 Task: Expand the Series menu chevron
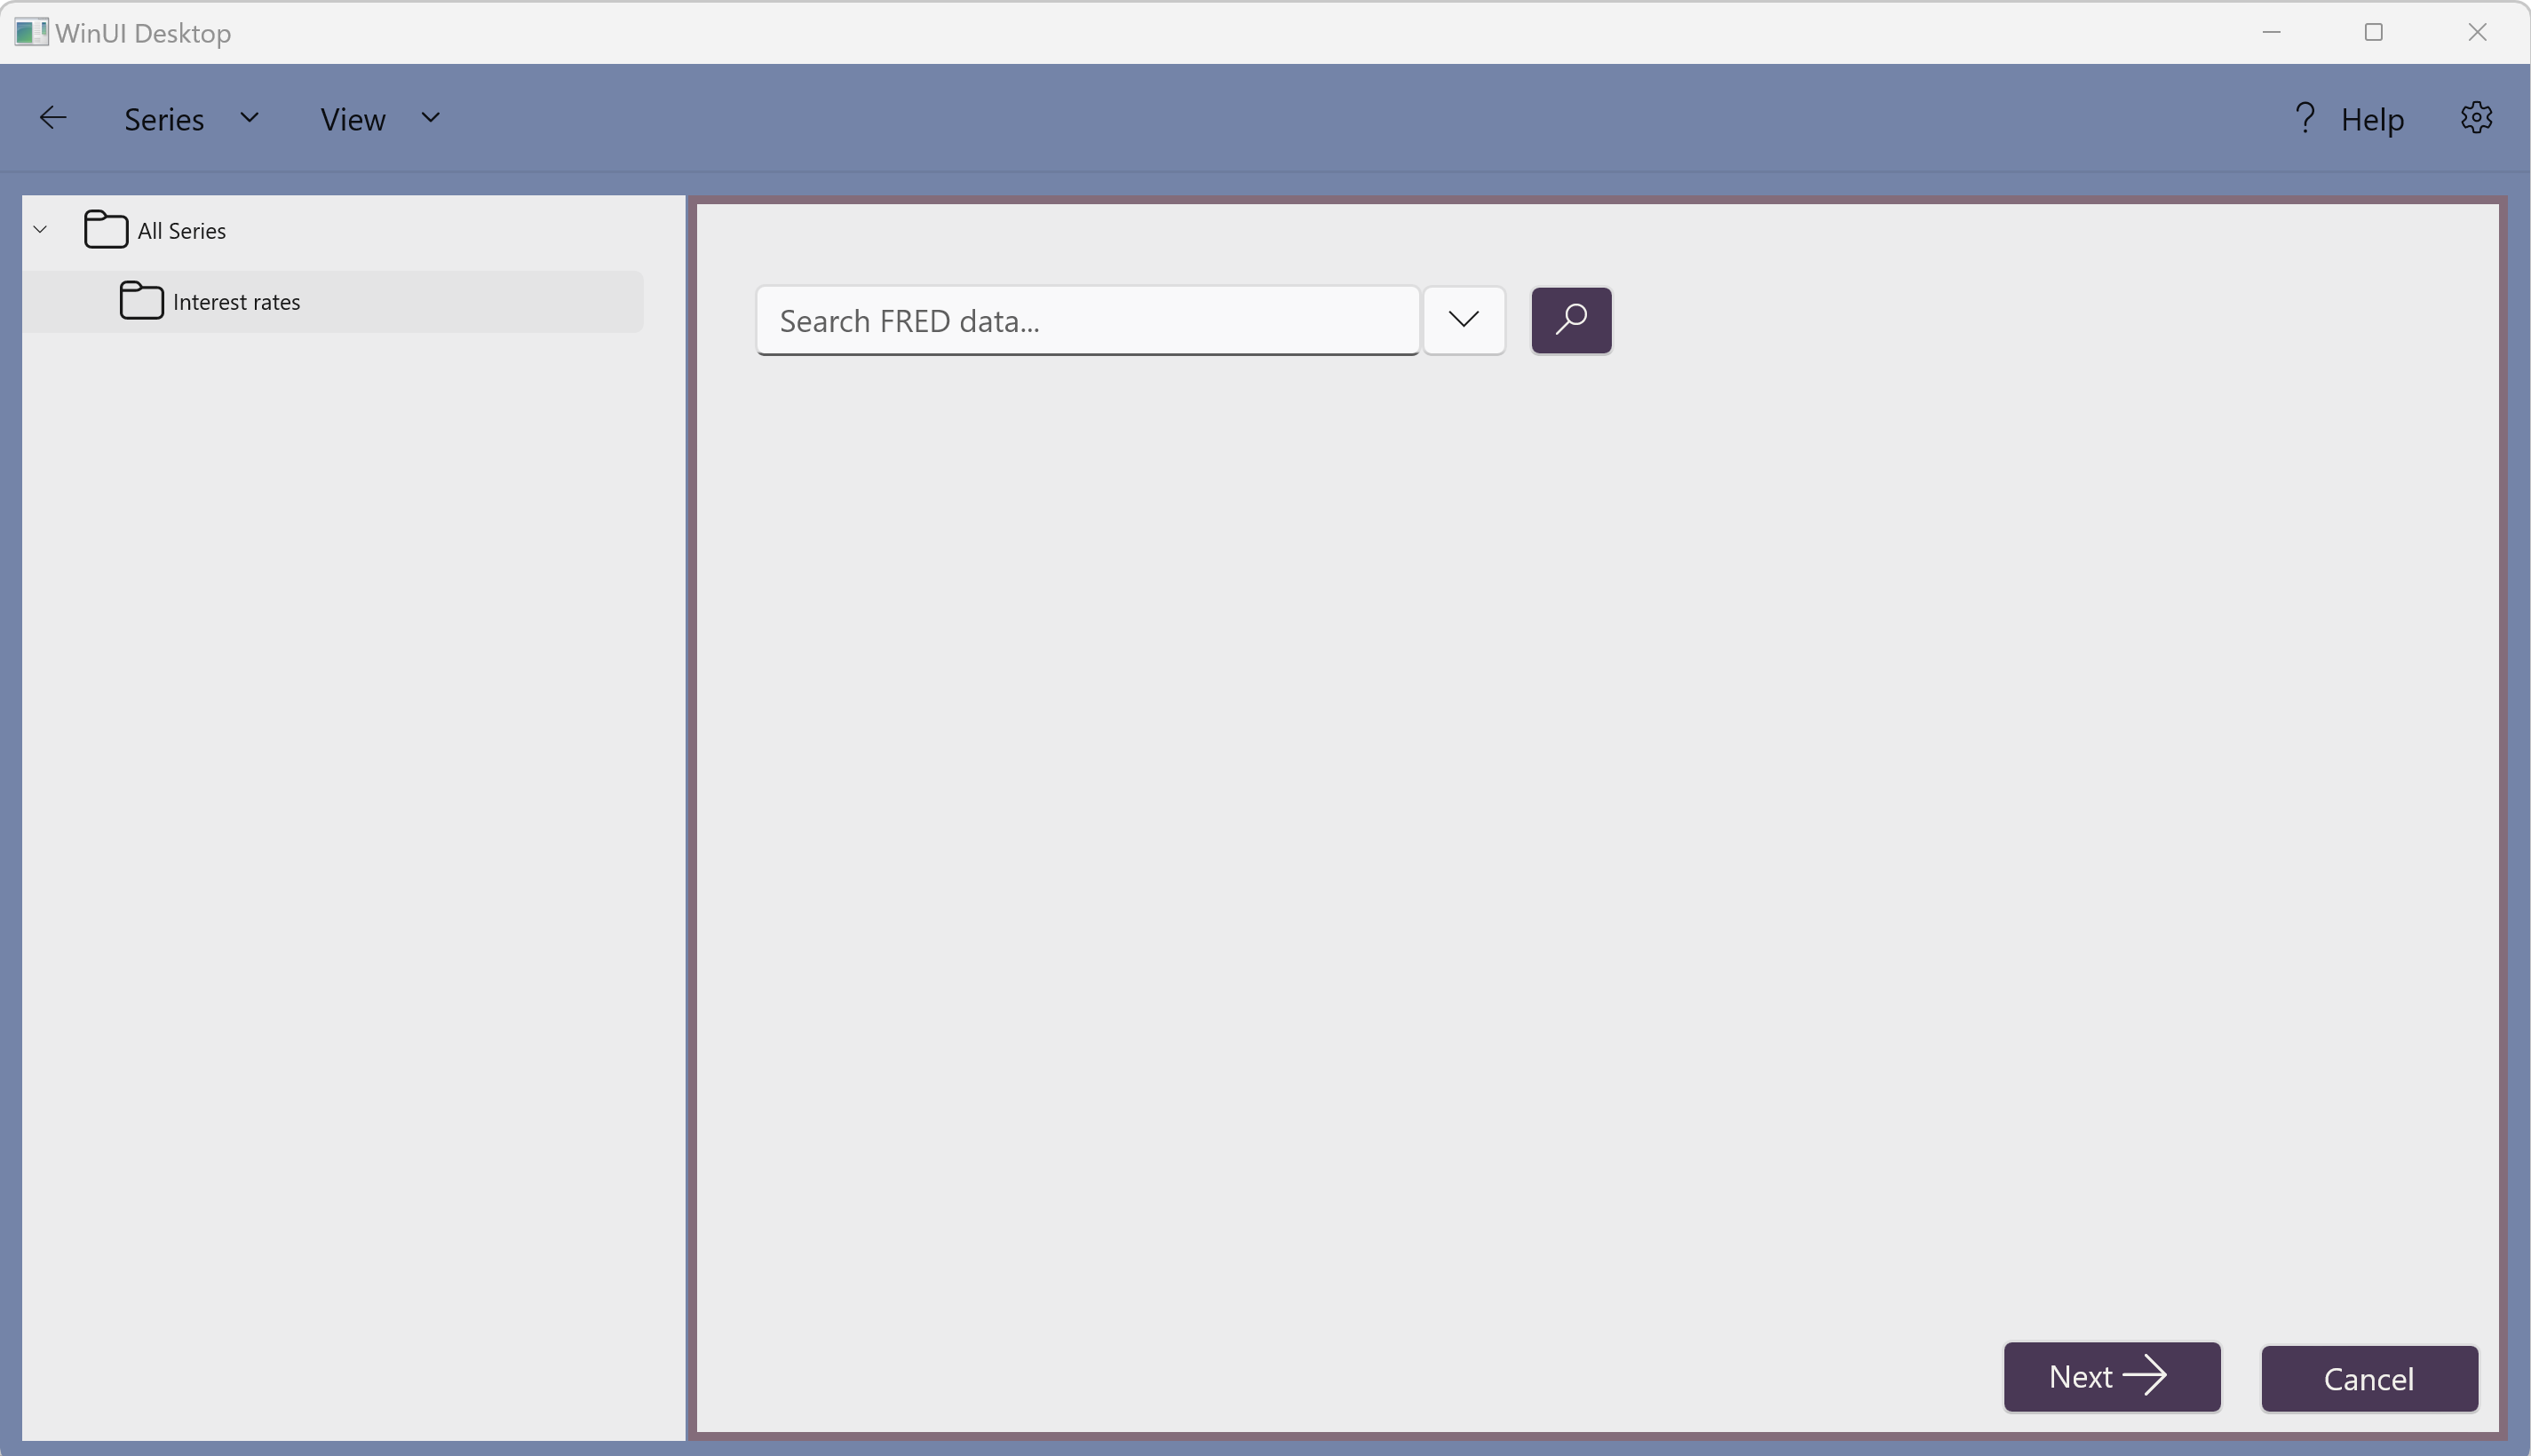(250, 118)
